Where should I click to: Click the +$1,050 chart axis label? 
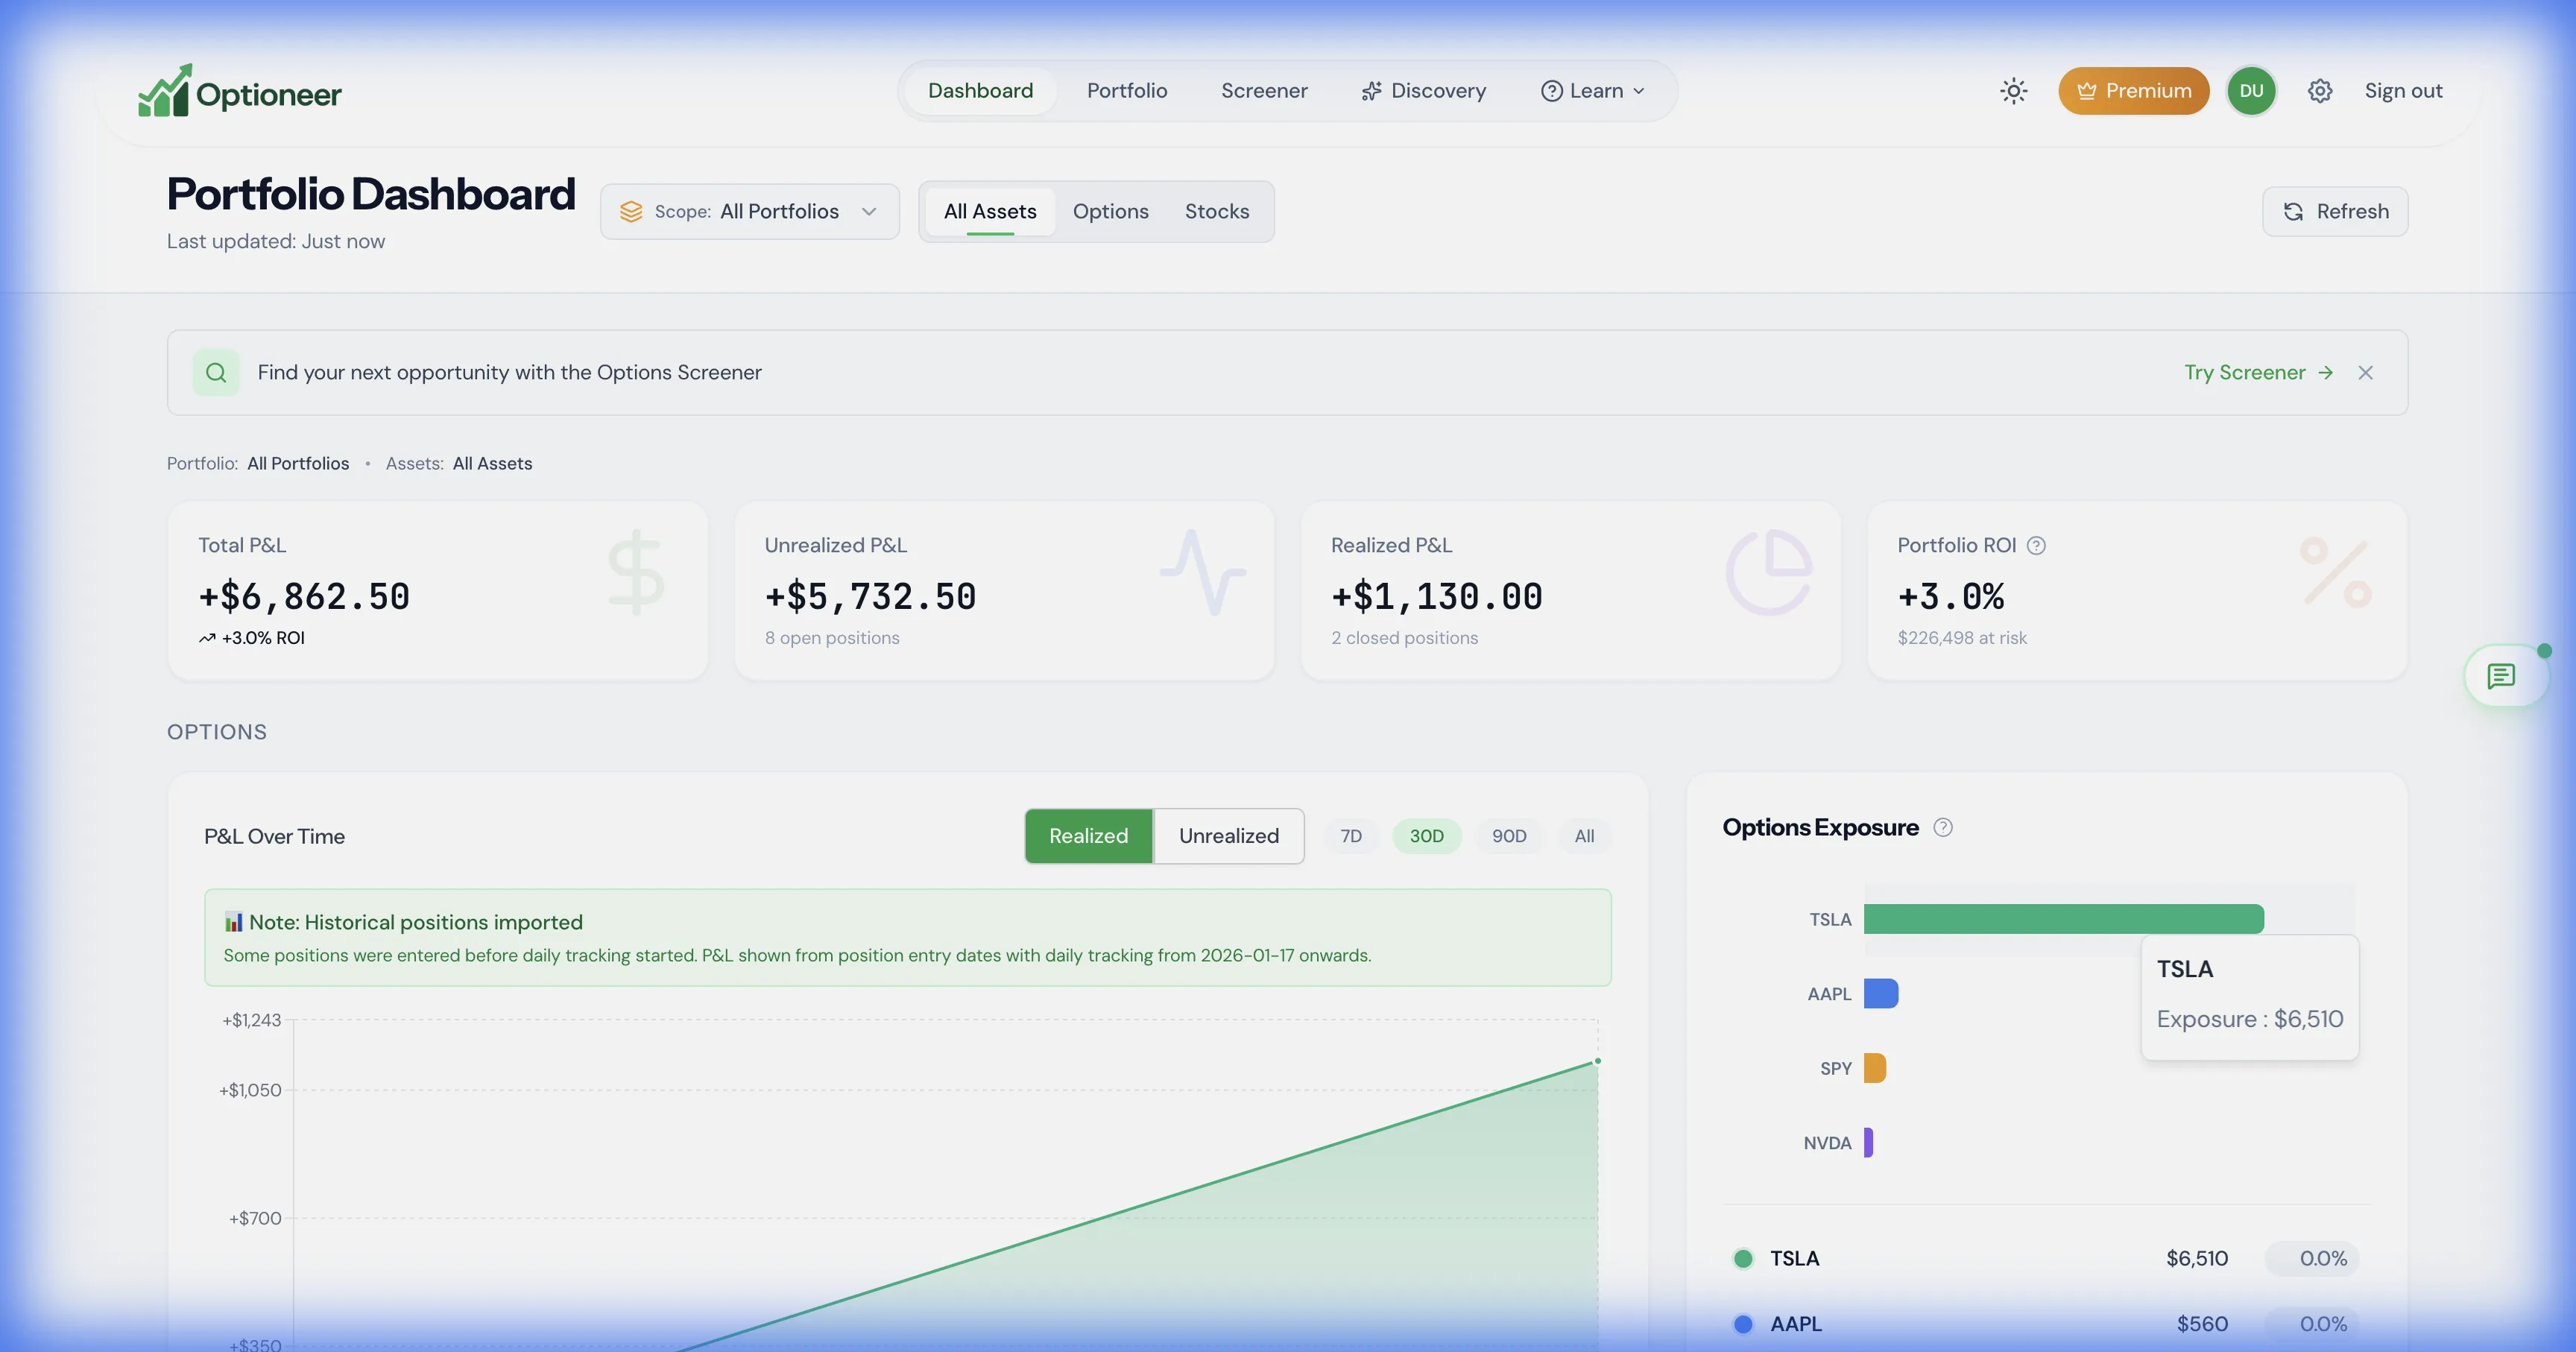point(250,1090)
